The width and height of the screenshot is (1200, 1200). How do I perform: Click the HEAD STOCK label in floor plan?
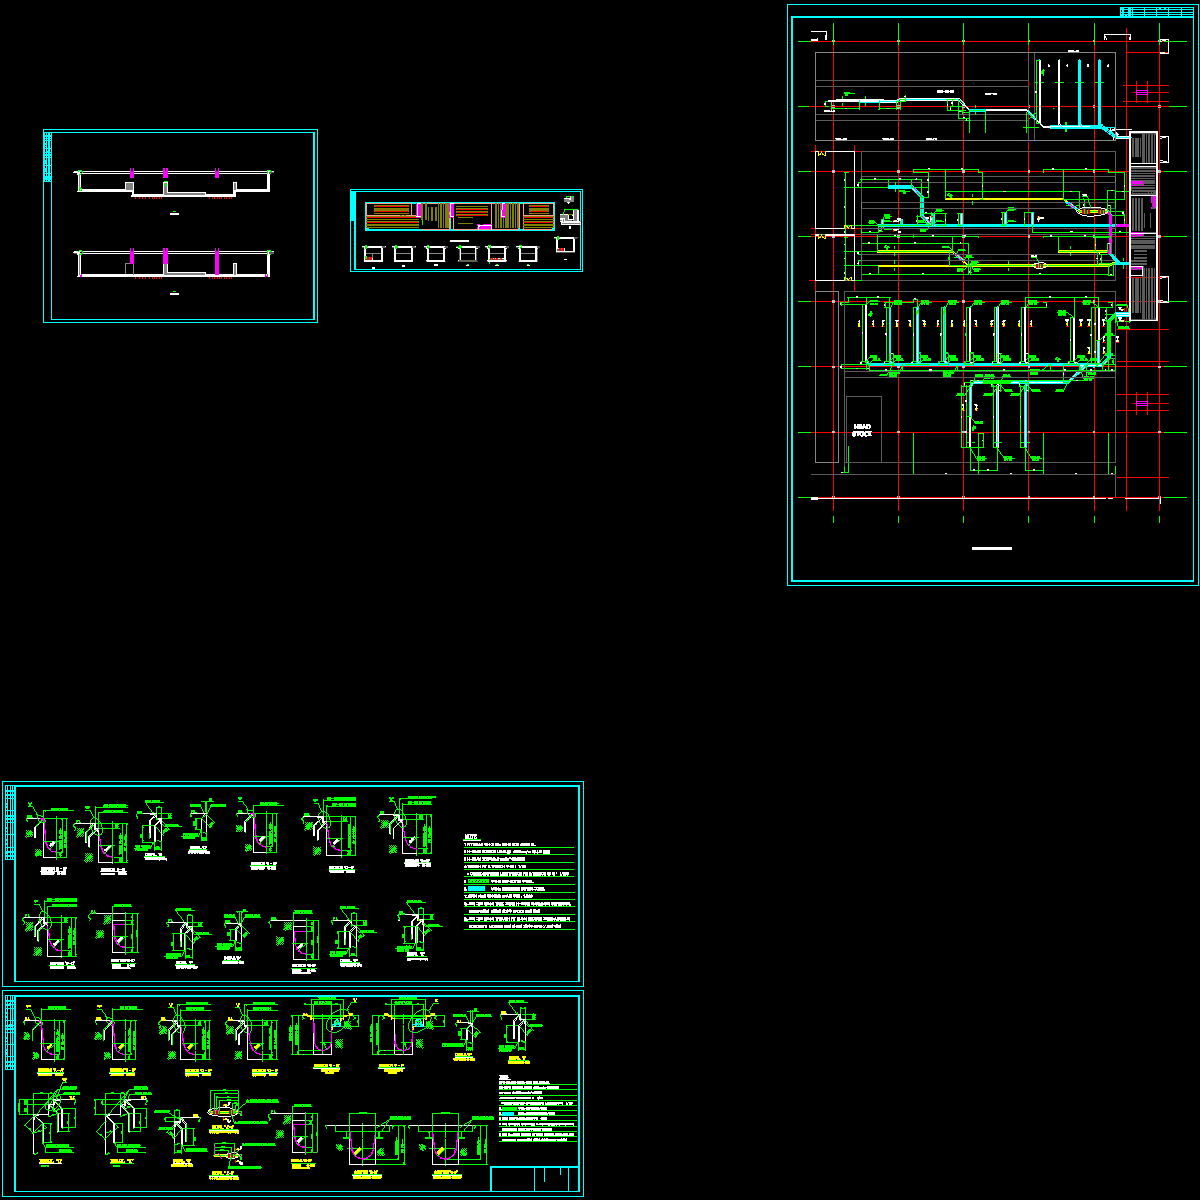point(862,431)
